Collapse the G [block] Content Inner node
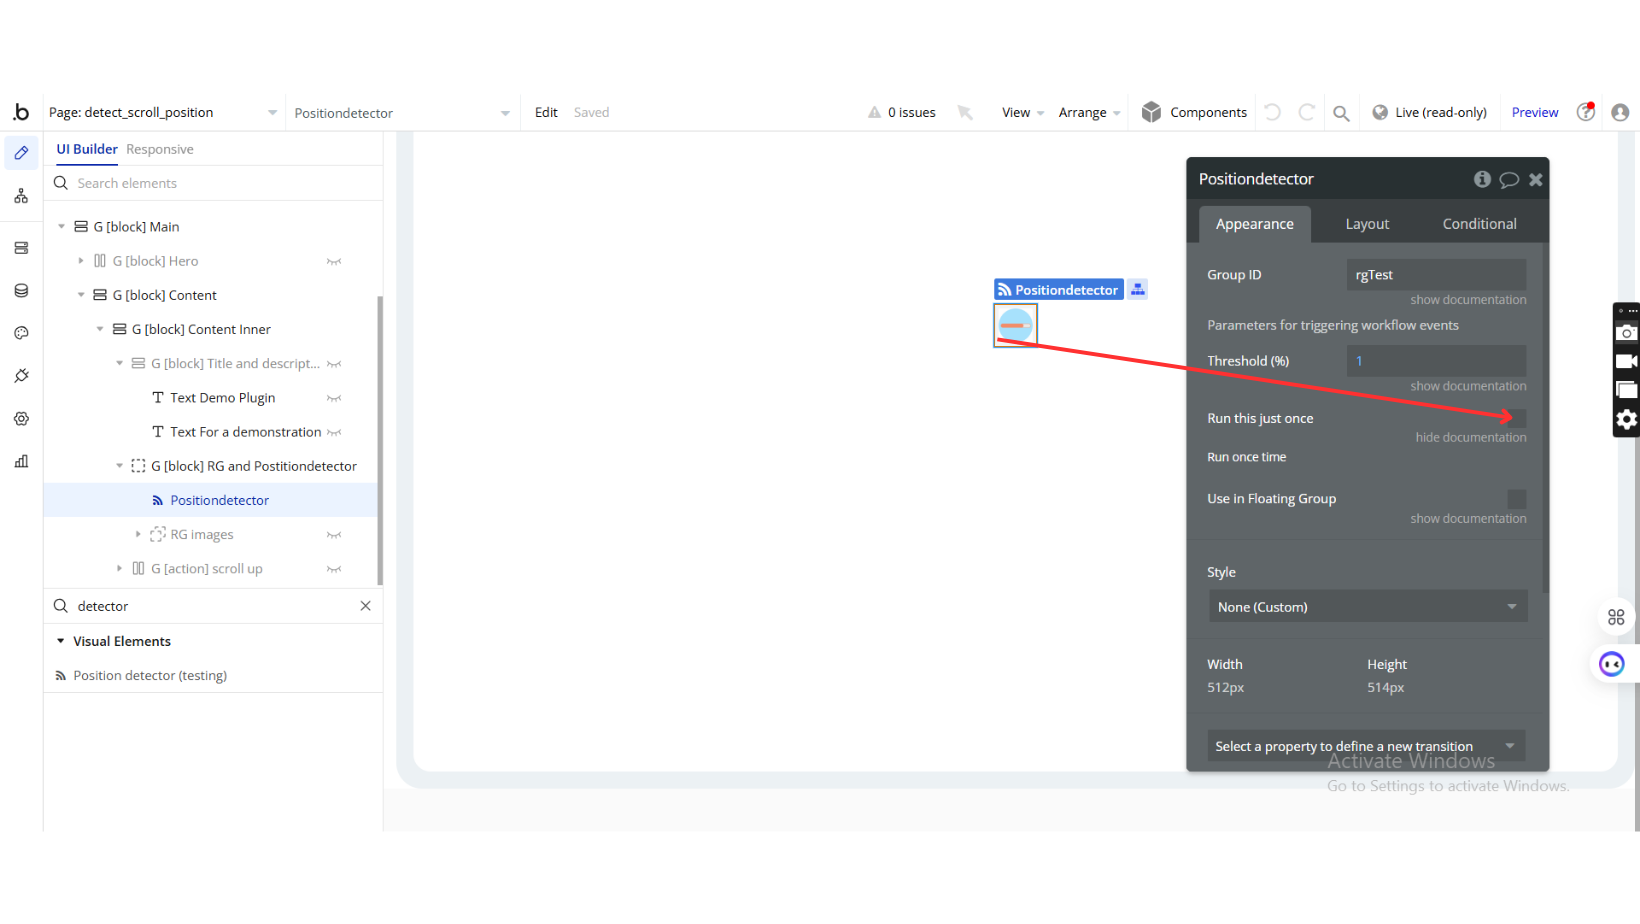 (100, 329)
